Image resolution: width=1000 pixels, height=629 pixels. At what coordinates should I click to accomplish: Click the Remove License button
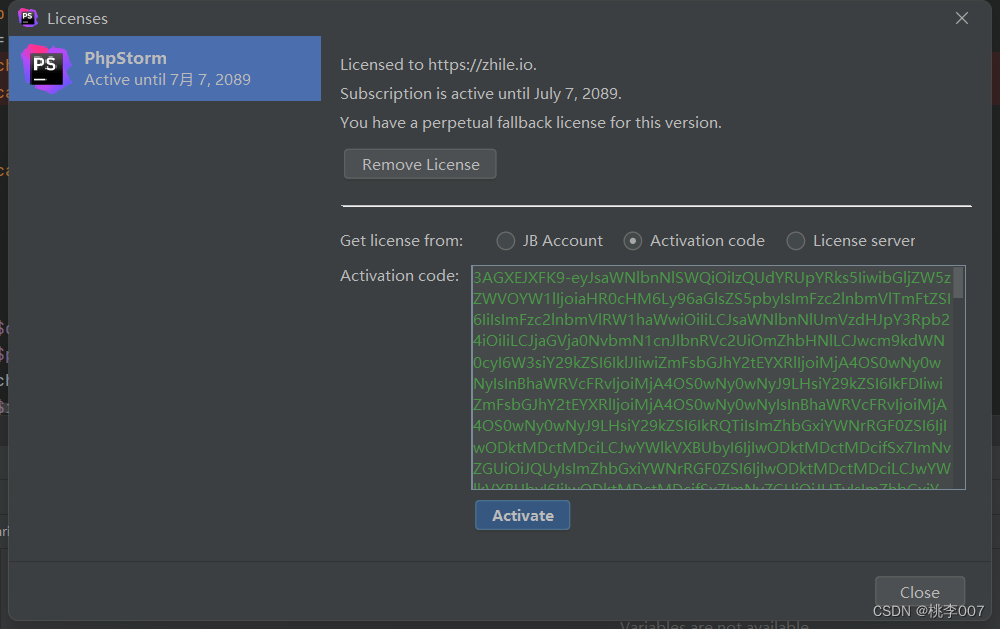[420, 164]
